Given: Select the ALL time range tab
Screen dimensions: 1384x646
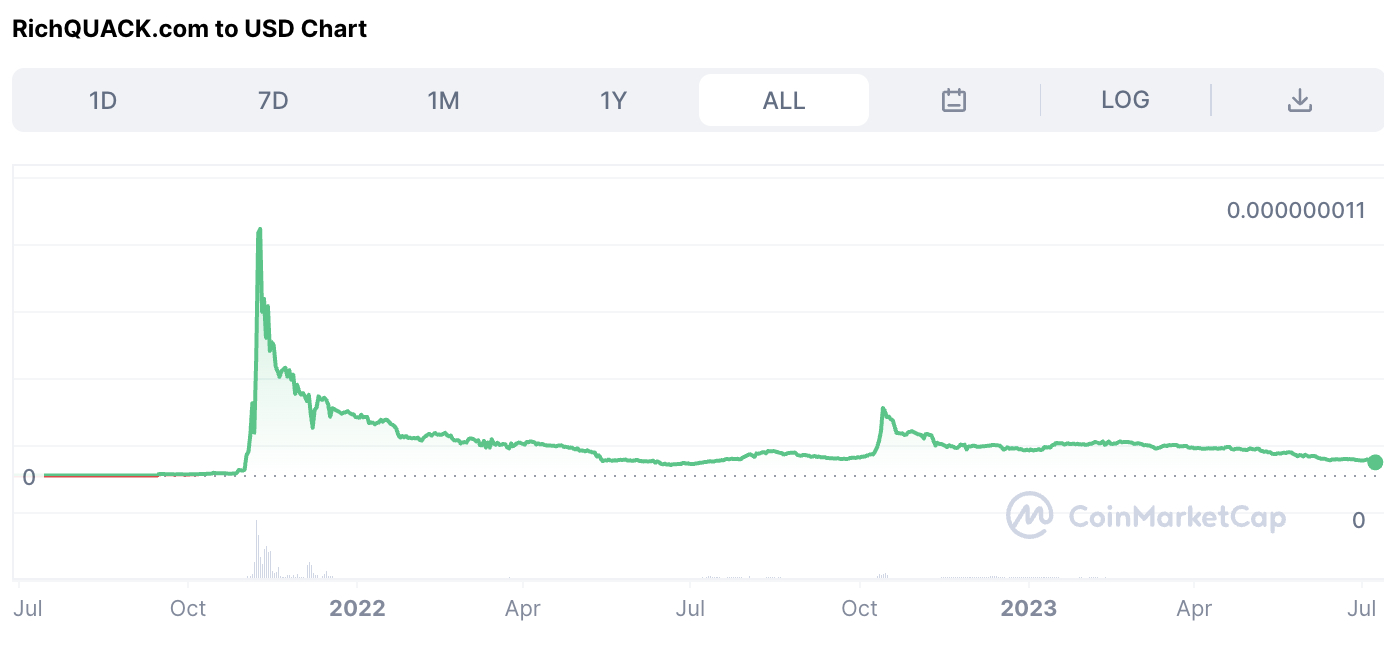Looking at the screenshot, I should click(784, 100).
